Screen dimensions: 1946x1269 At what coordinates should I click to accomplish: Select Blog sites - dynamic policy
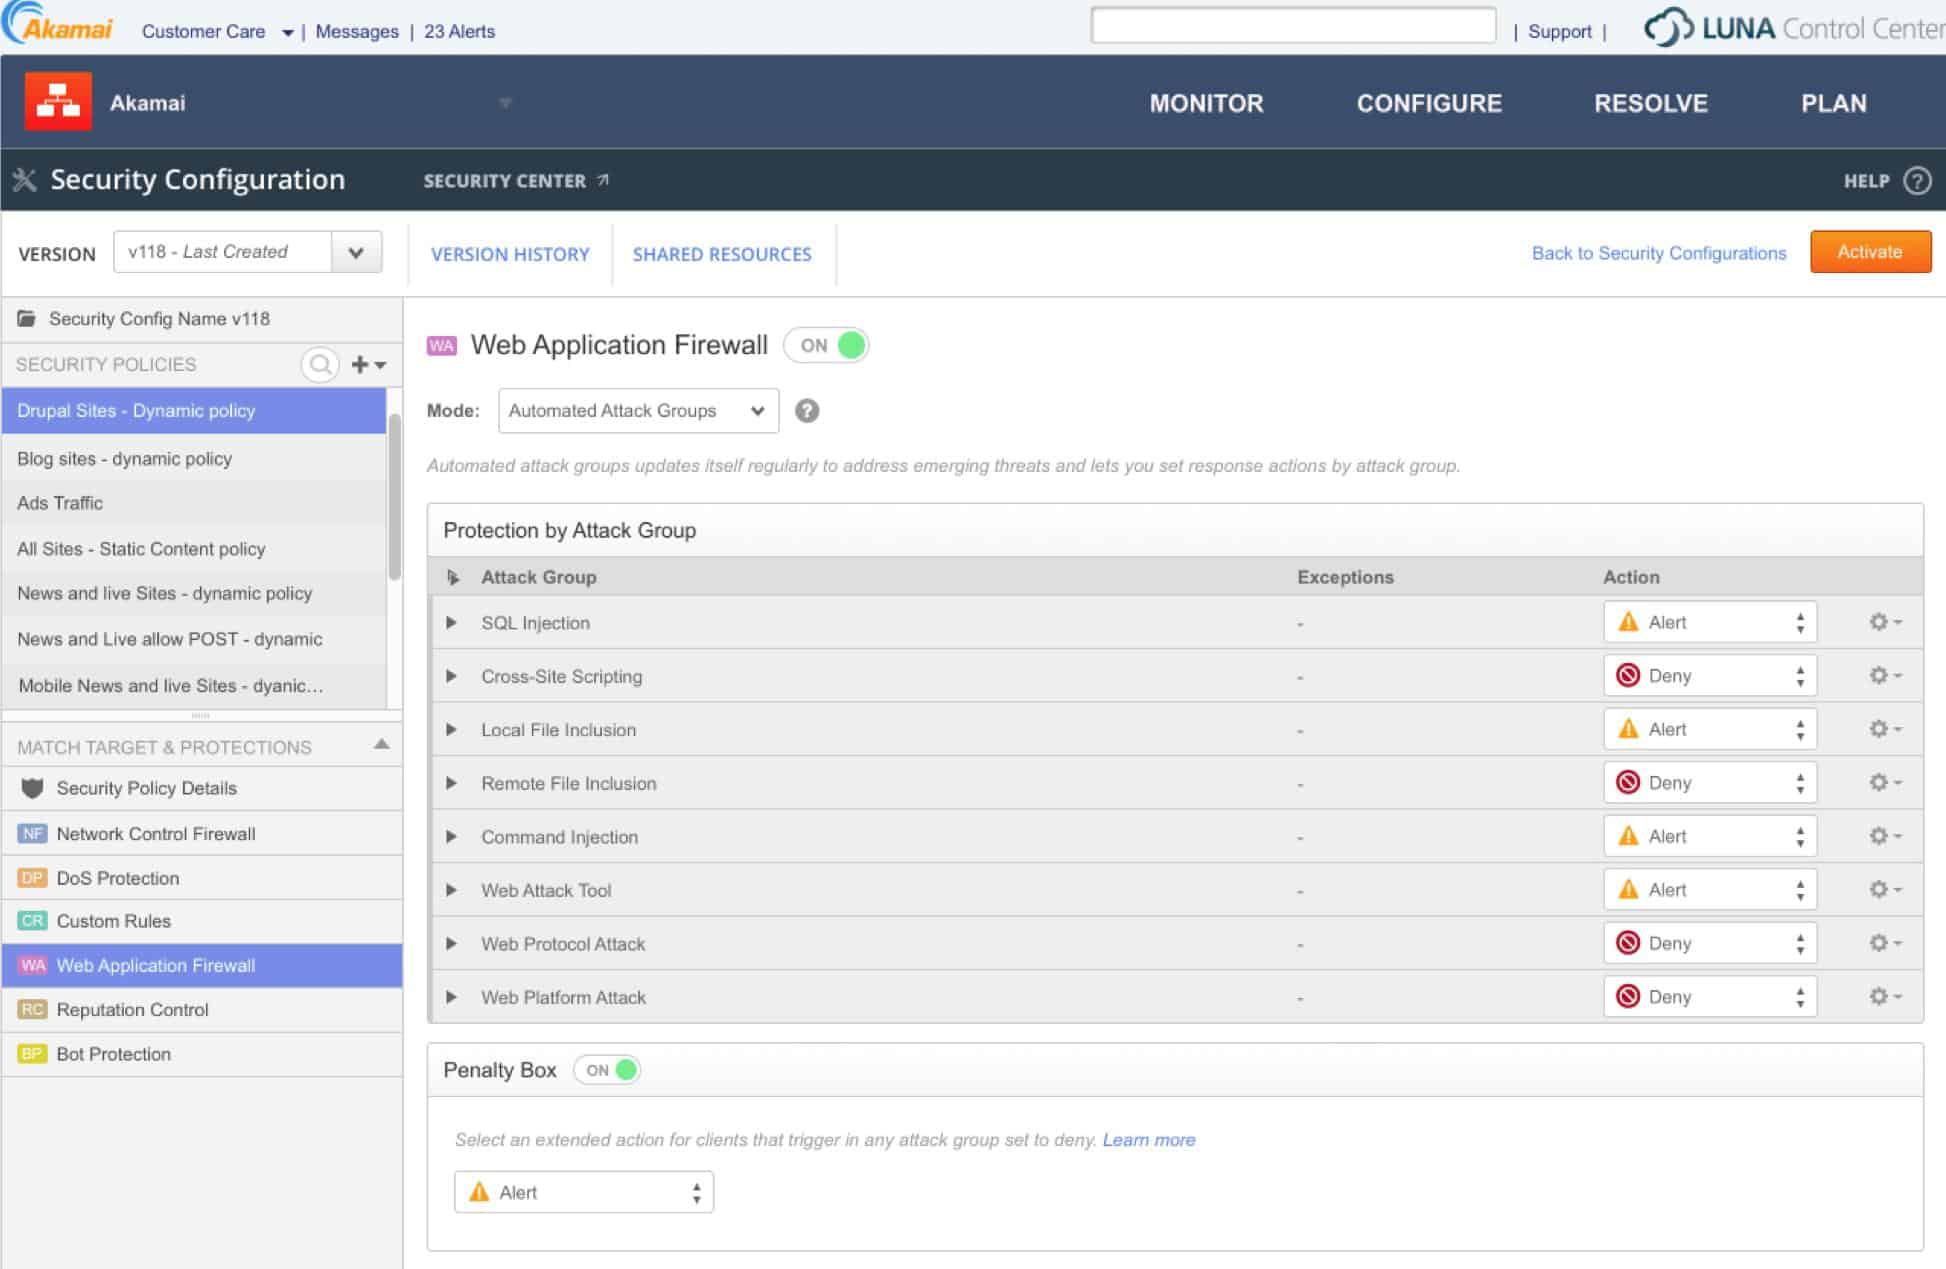tap(194, 458)
